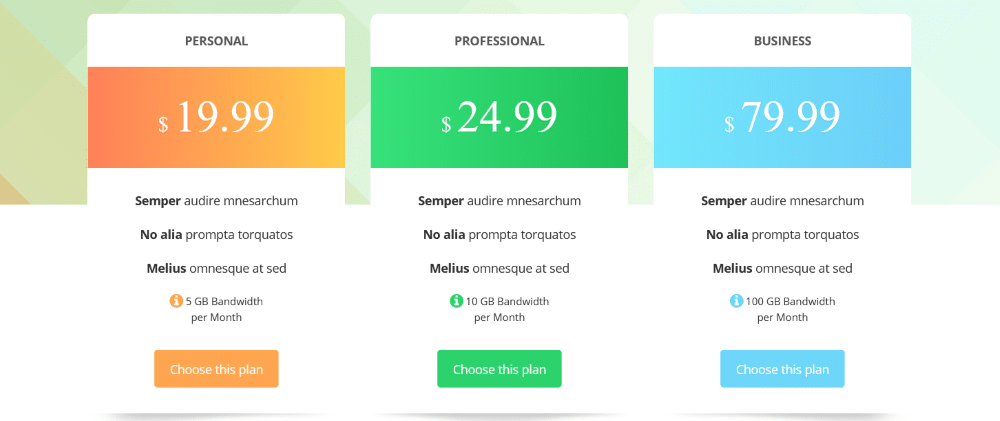The height and width of the screenshot is (421, 1000).
Task: Click the orange $19.99 price banner
Action: click(216, 118)
